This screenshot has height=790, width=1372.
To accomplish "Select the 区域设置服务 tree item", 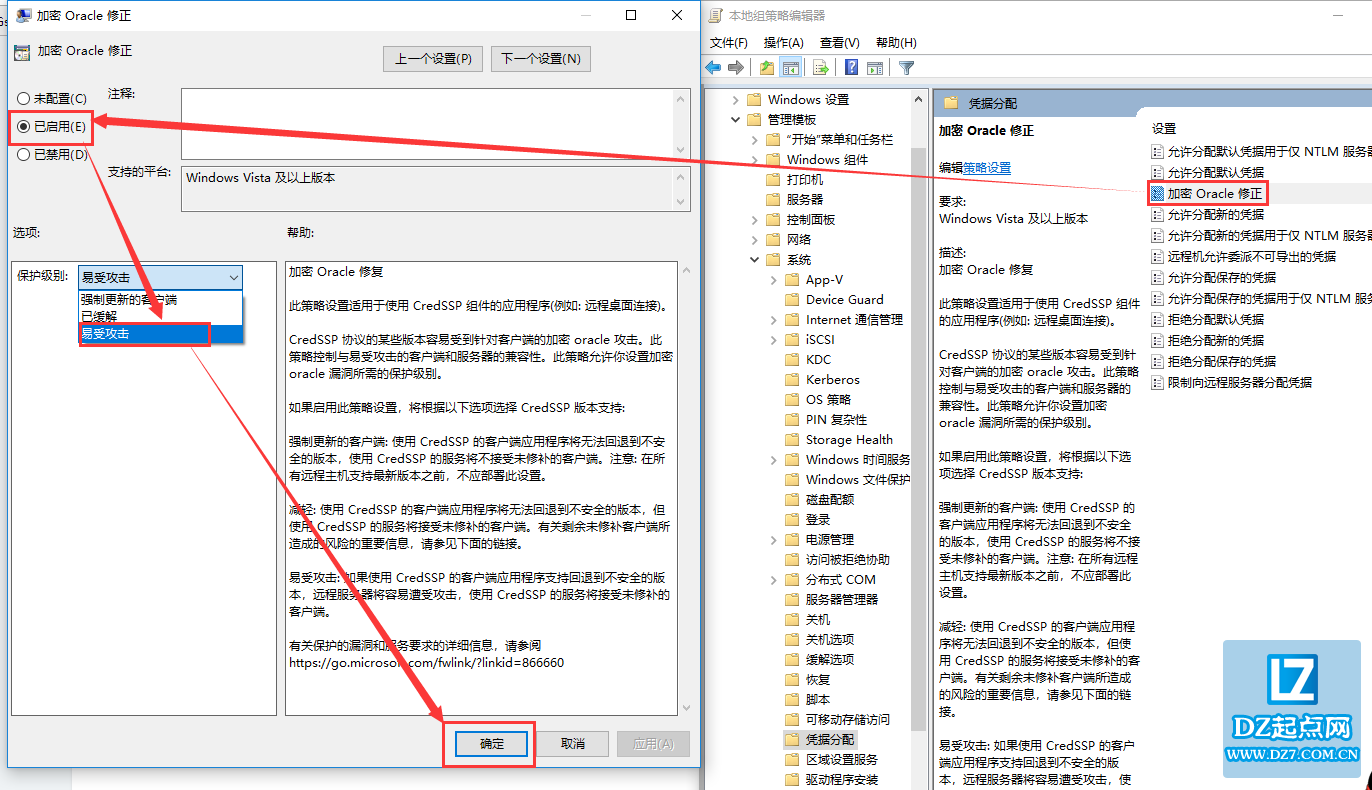I will coord(842,759).
